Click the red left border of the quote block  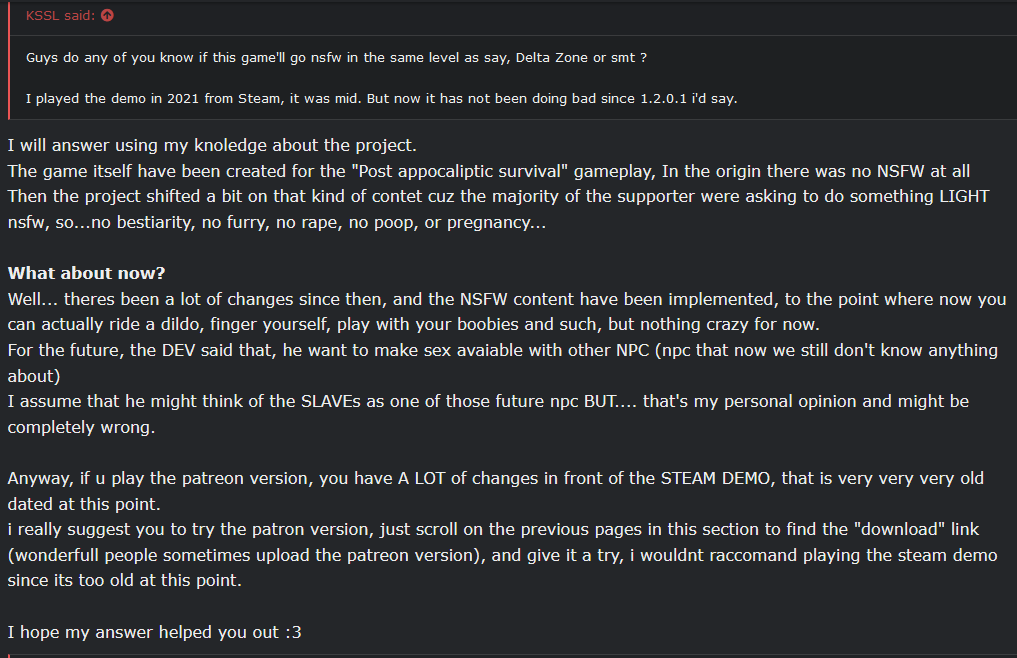pos(9,60)
